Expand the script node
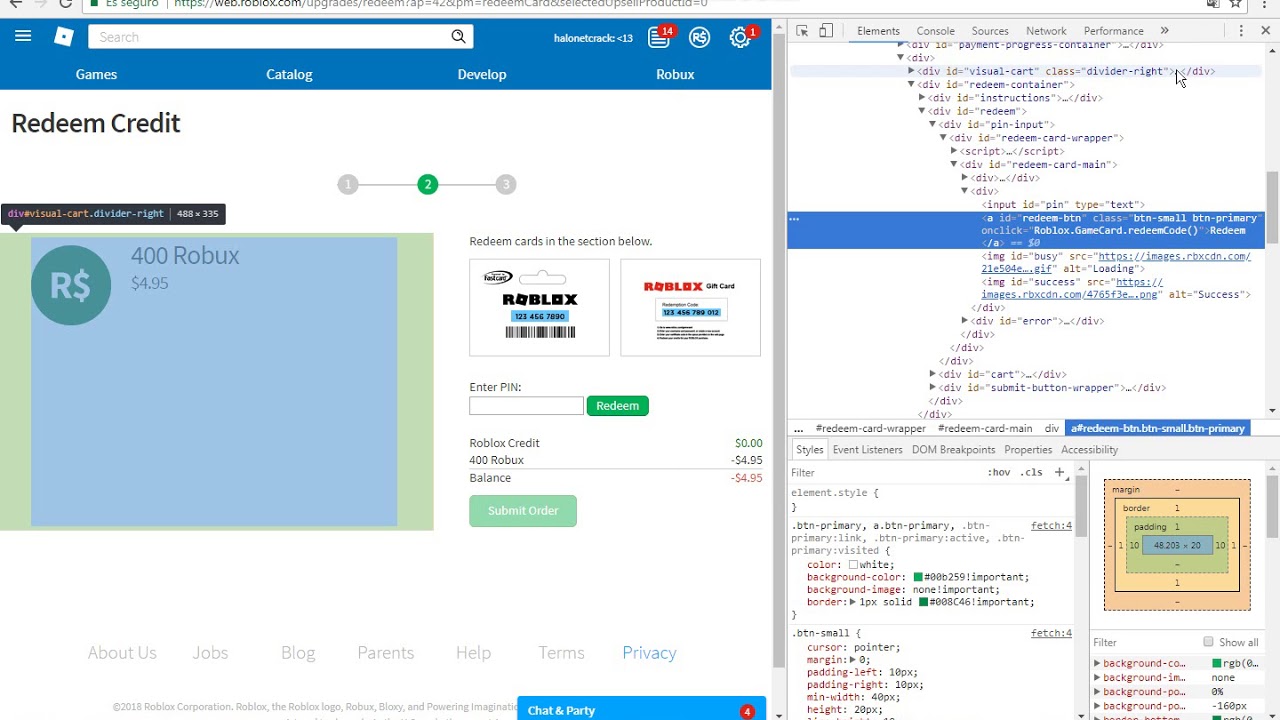 [x=953, y=151]
